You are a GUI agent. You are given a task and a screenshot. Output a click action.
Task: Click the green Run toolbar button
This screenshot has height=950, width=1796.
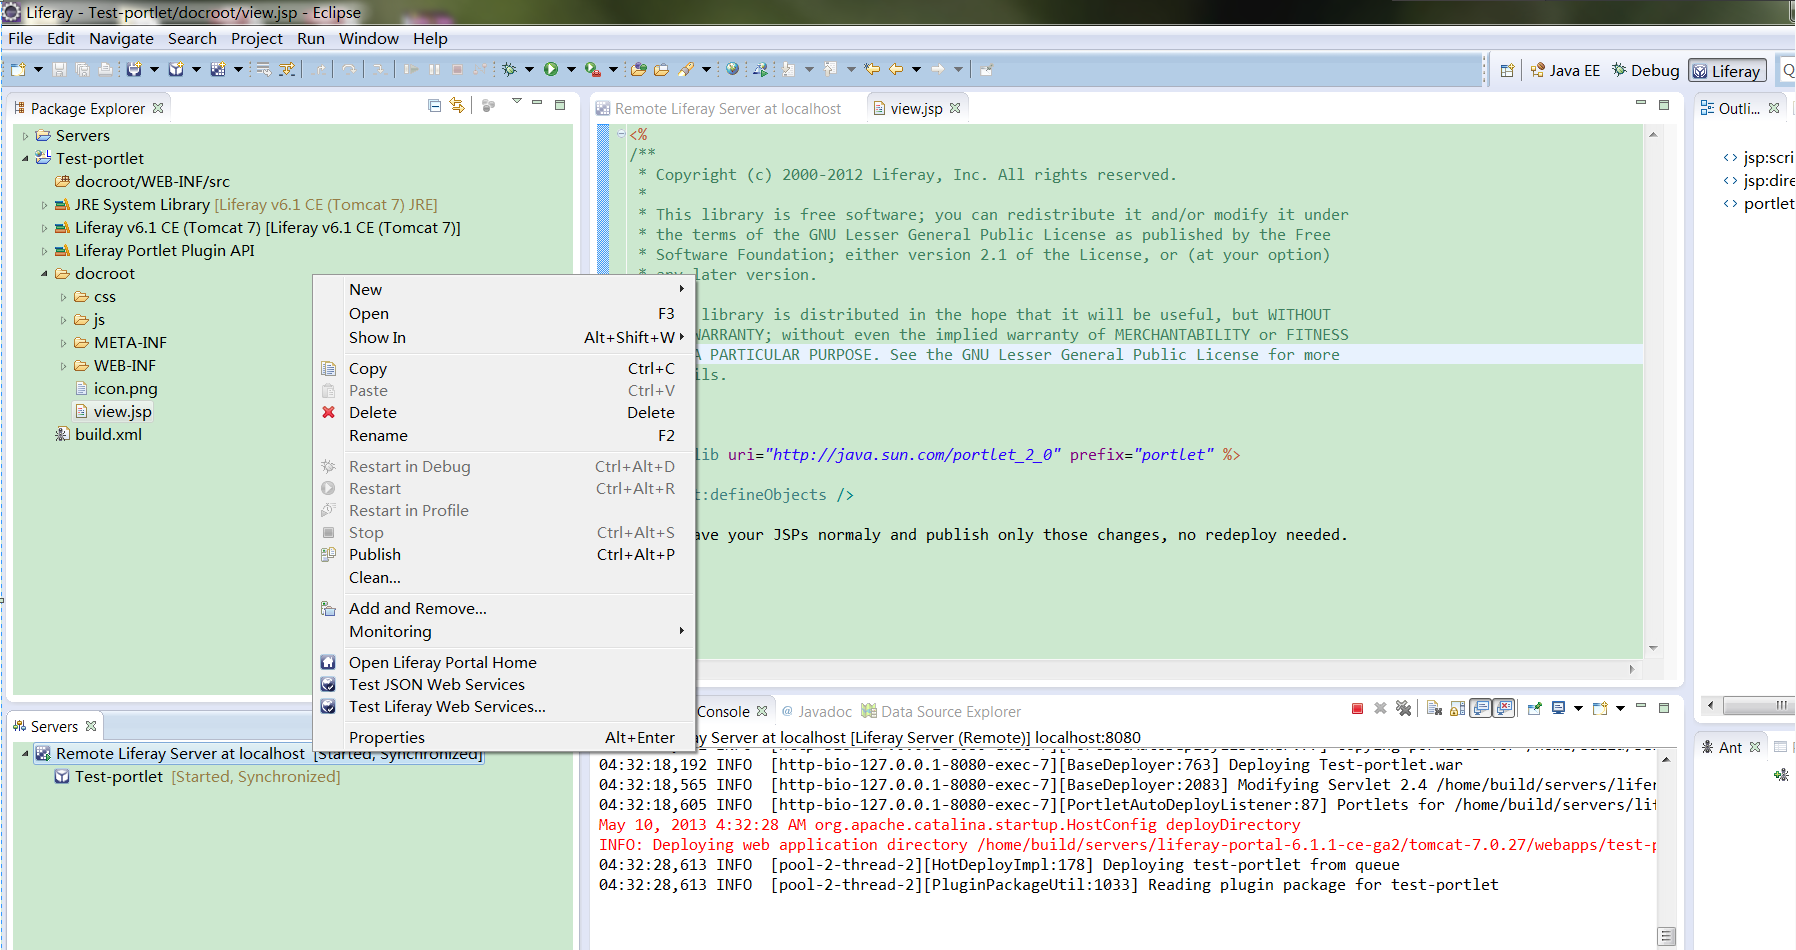point(551,69)
